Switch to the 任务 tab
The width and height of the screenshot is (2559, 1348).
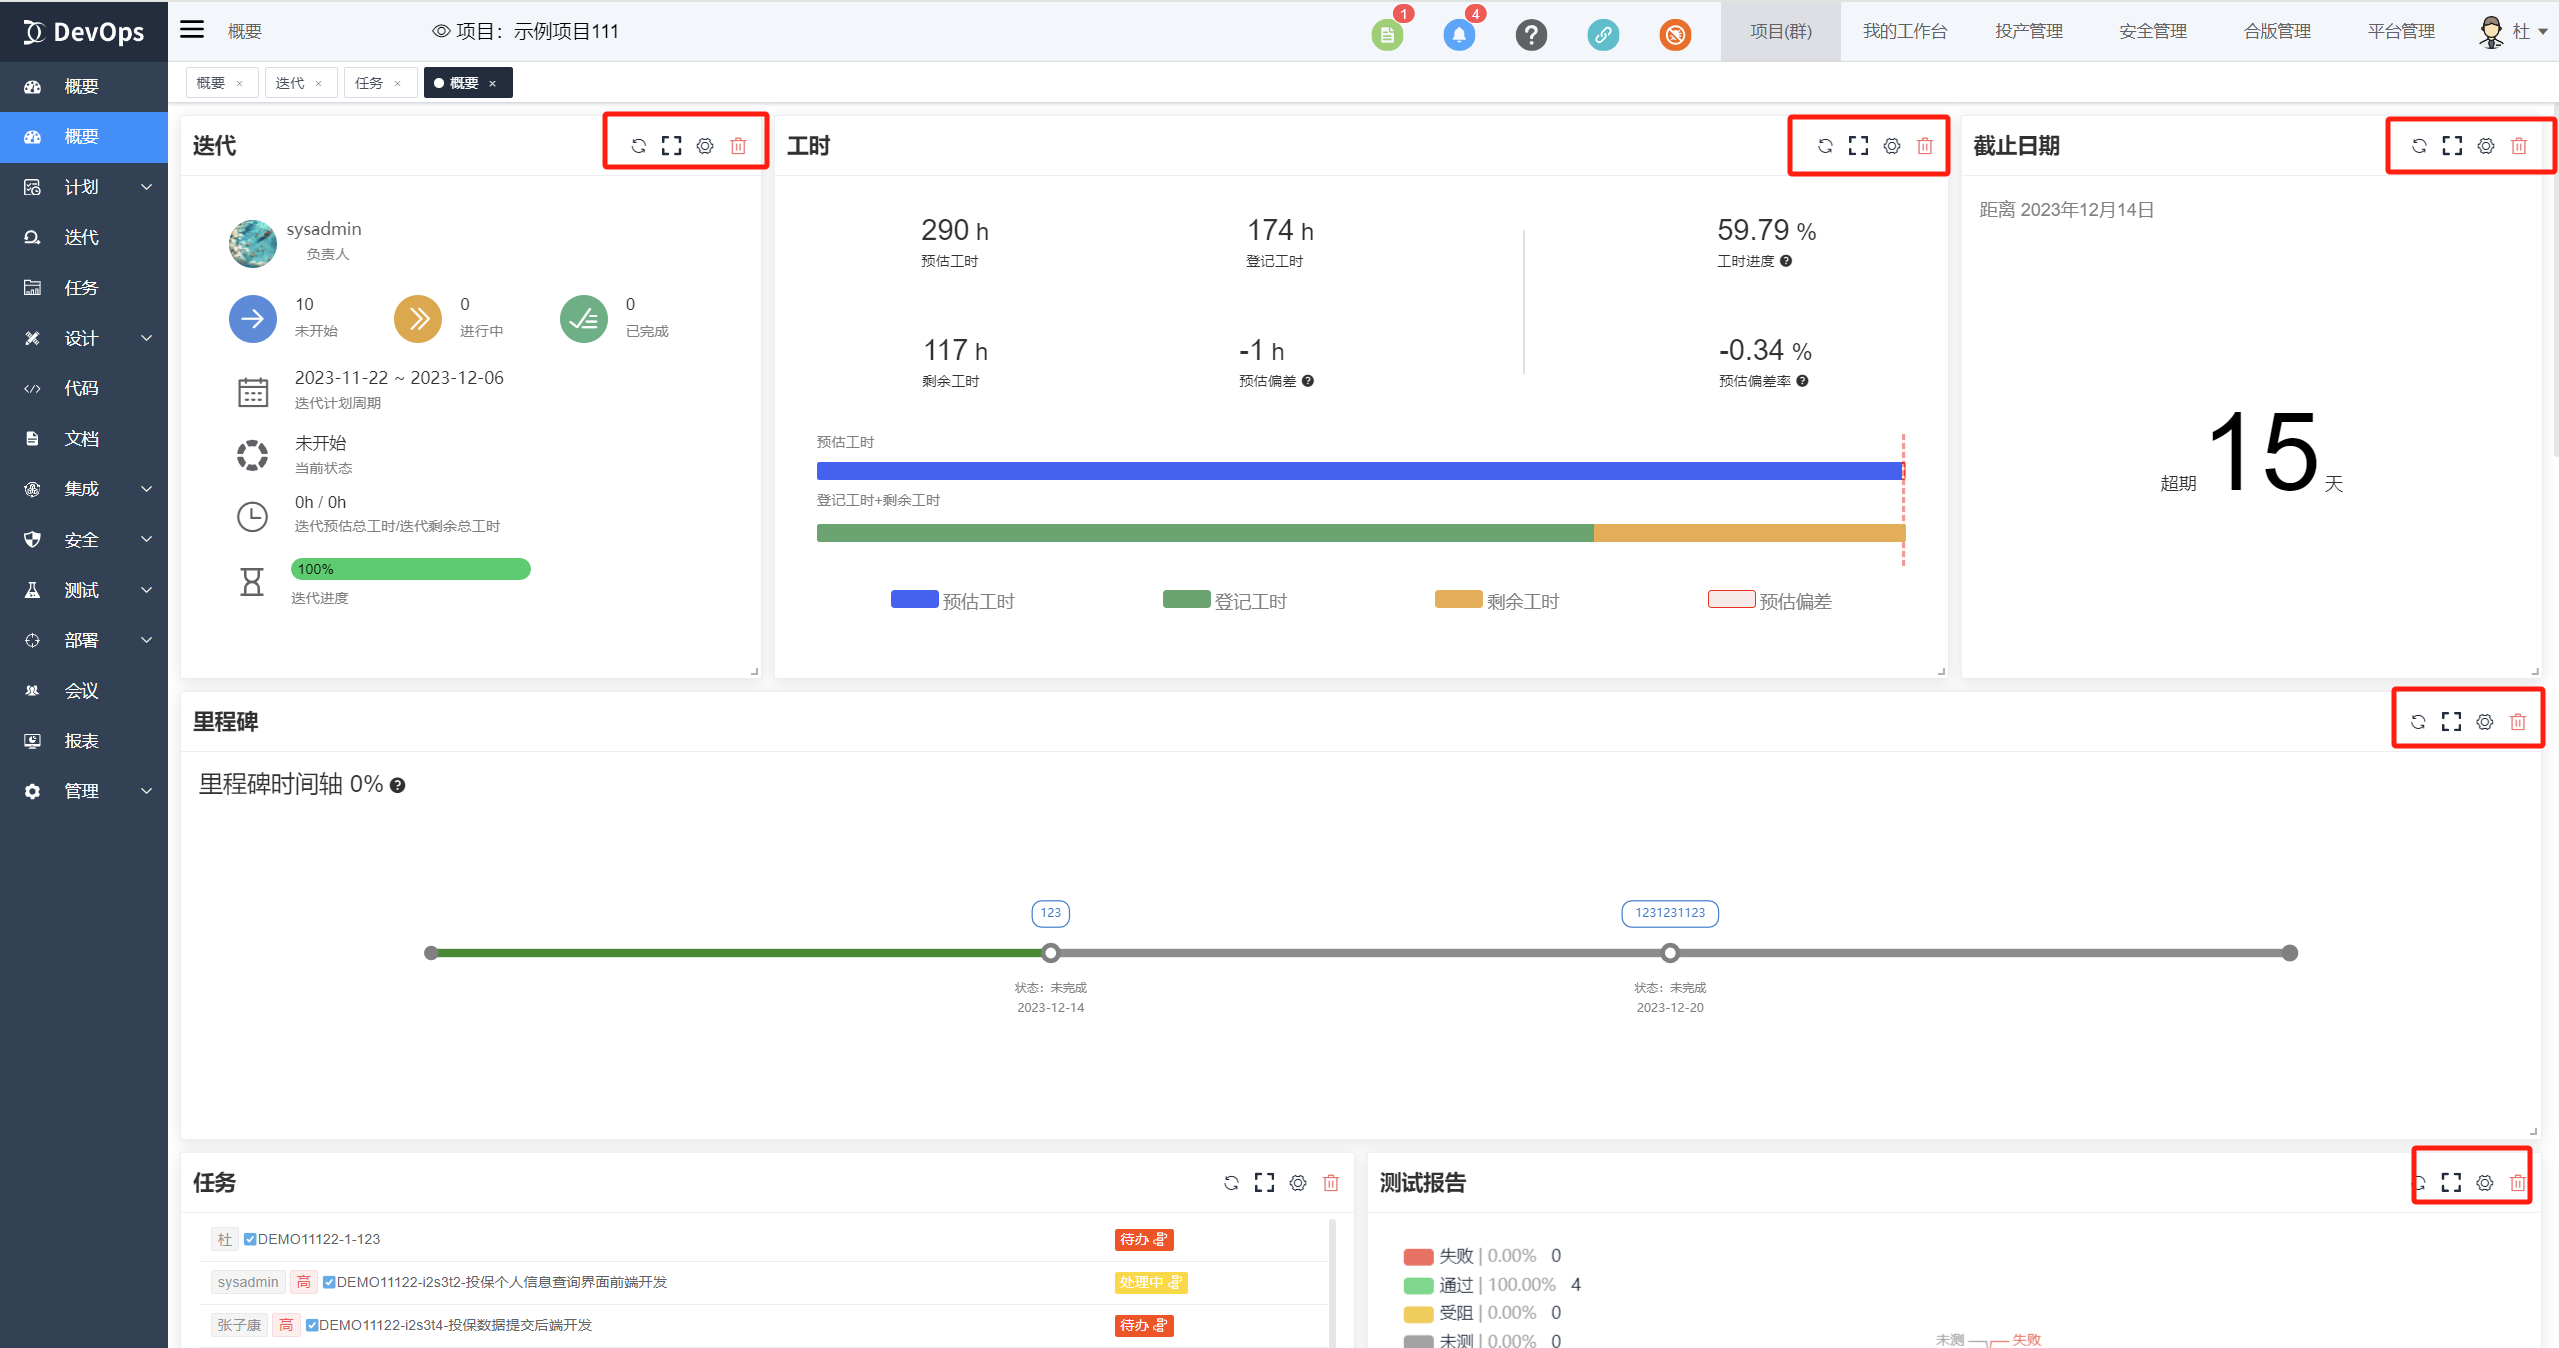point(369,83)
